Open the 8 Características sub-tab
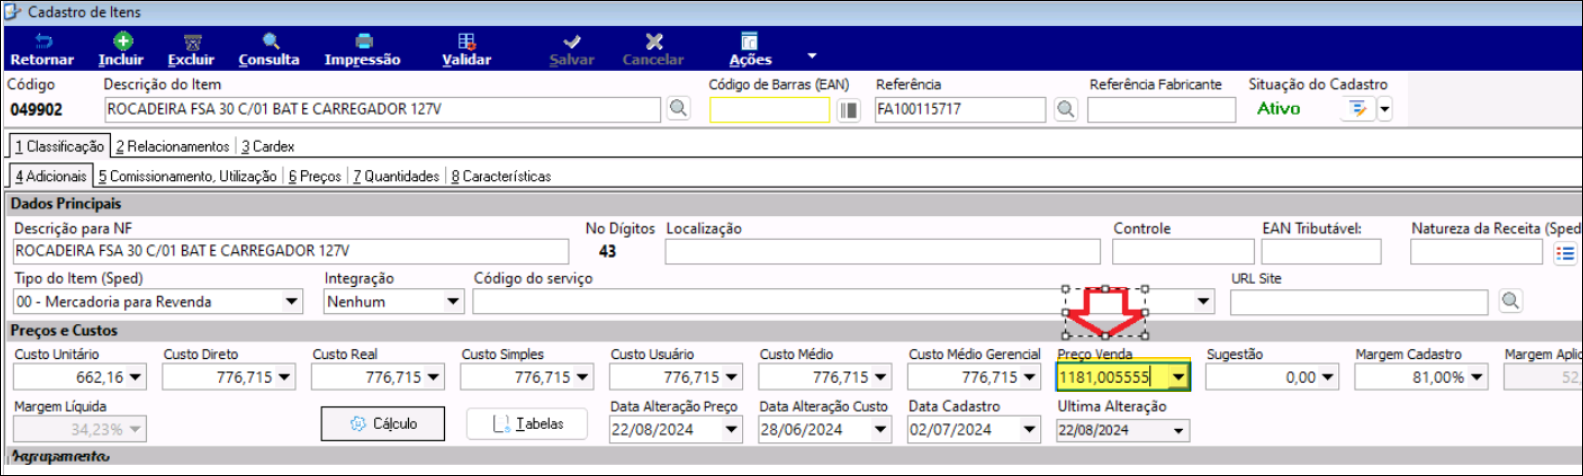Image resolution: width=1583 pixels, height=476 pixels. point(500,176)
